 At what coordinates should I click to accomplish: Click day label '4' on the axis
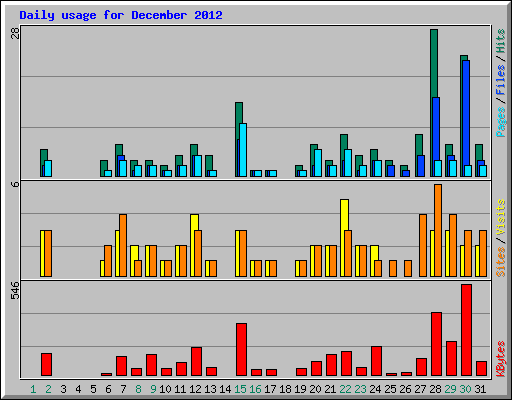(78, 389)
